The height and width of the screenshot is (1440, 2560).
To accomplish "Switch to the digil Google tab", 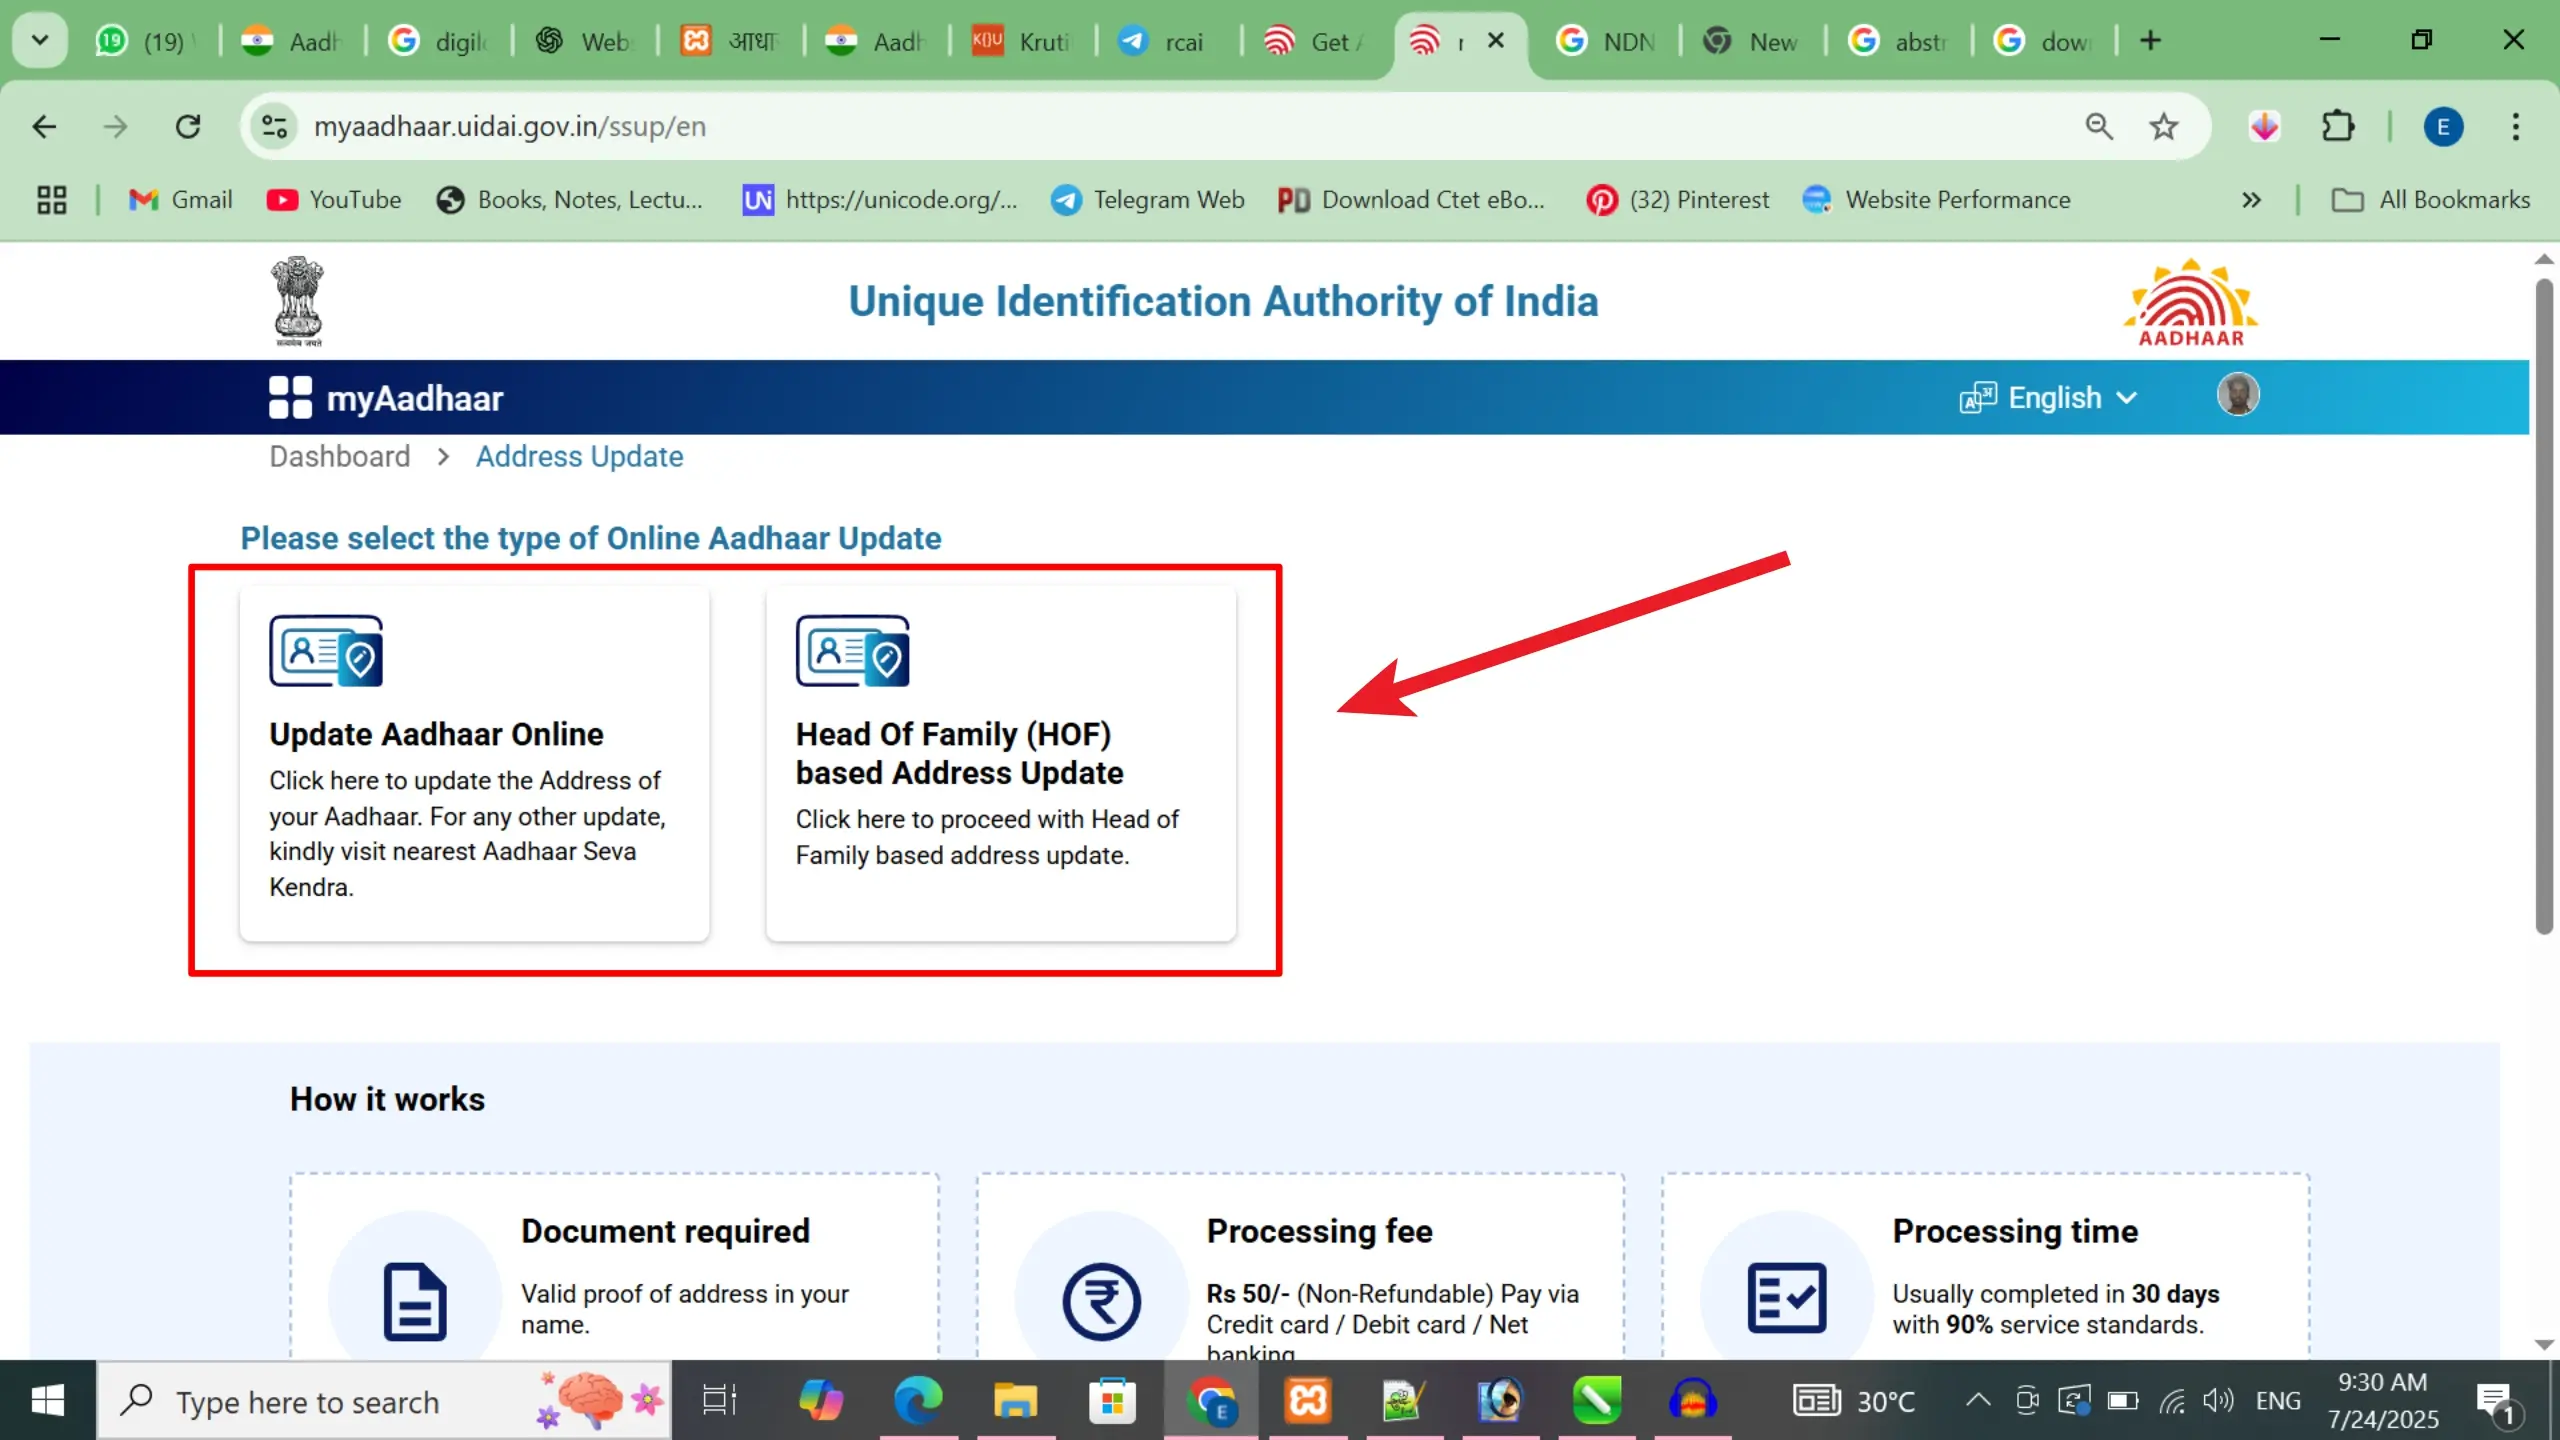I will coord(440,42).
